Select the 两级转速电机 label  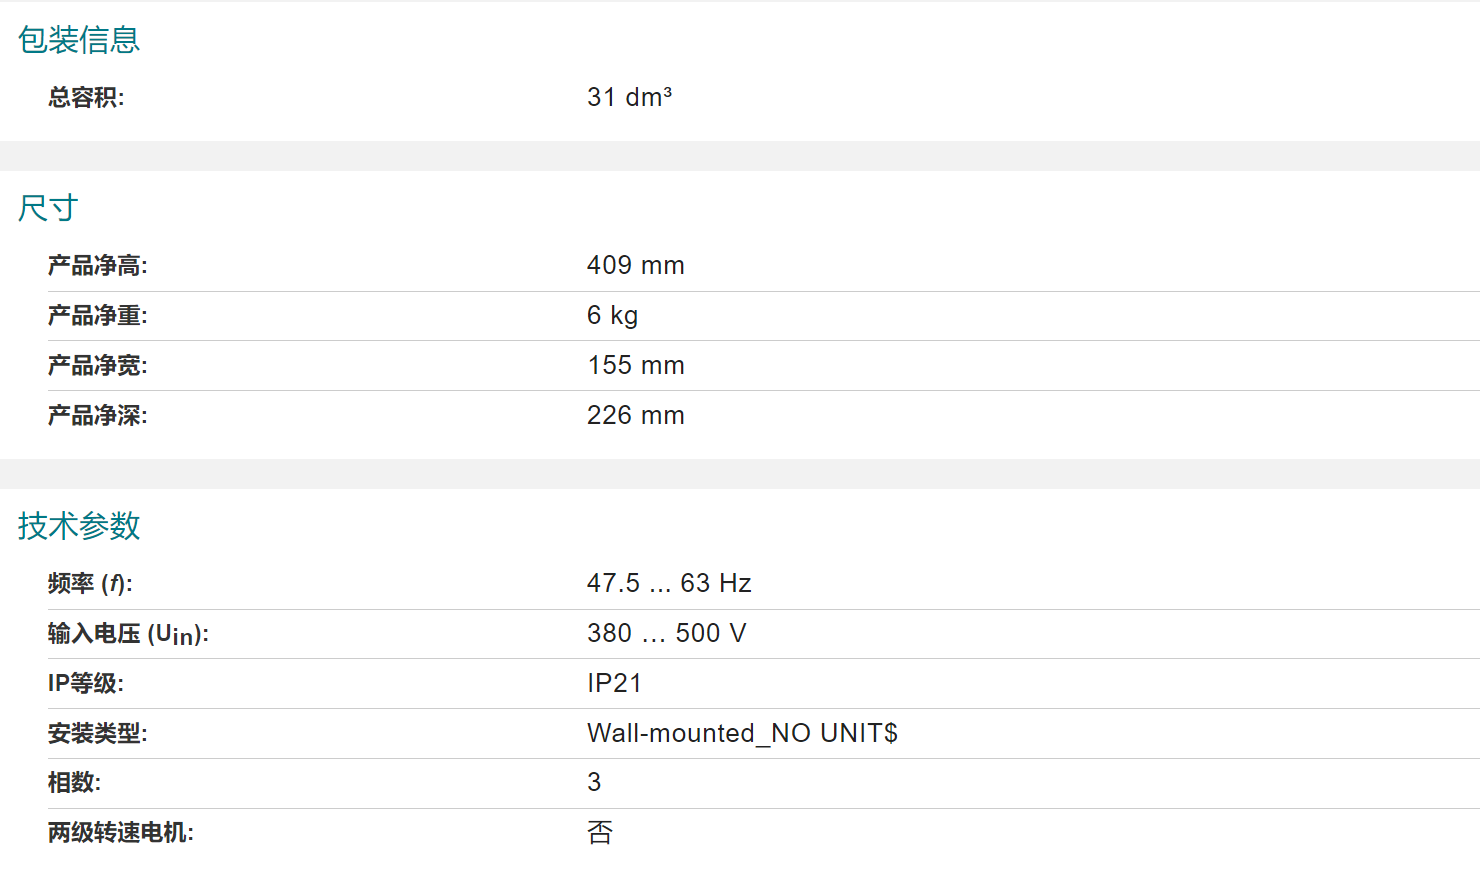click(121, 832)
